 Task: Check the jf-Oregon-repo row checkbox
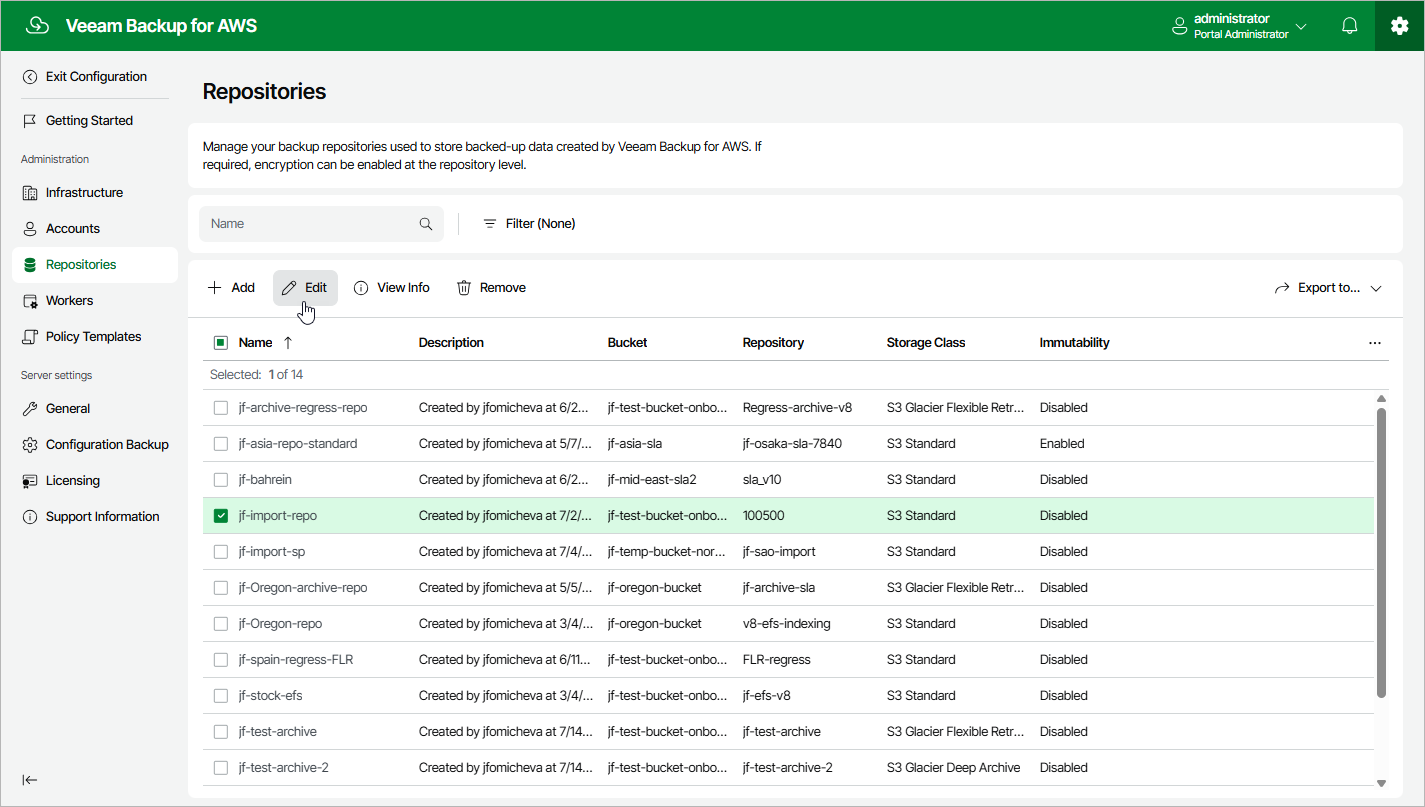click(x=221, y=624)
